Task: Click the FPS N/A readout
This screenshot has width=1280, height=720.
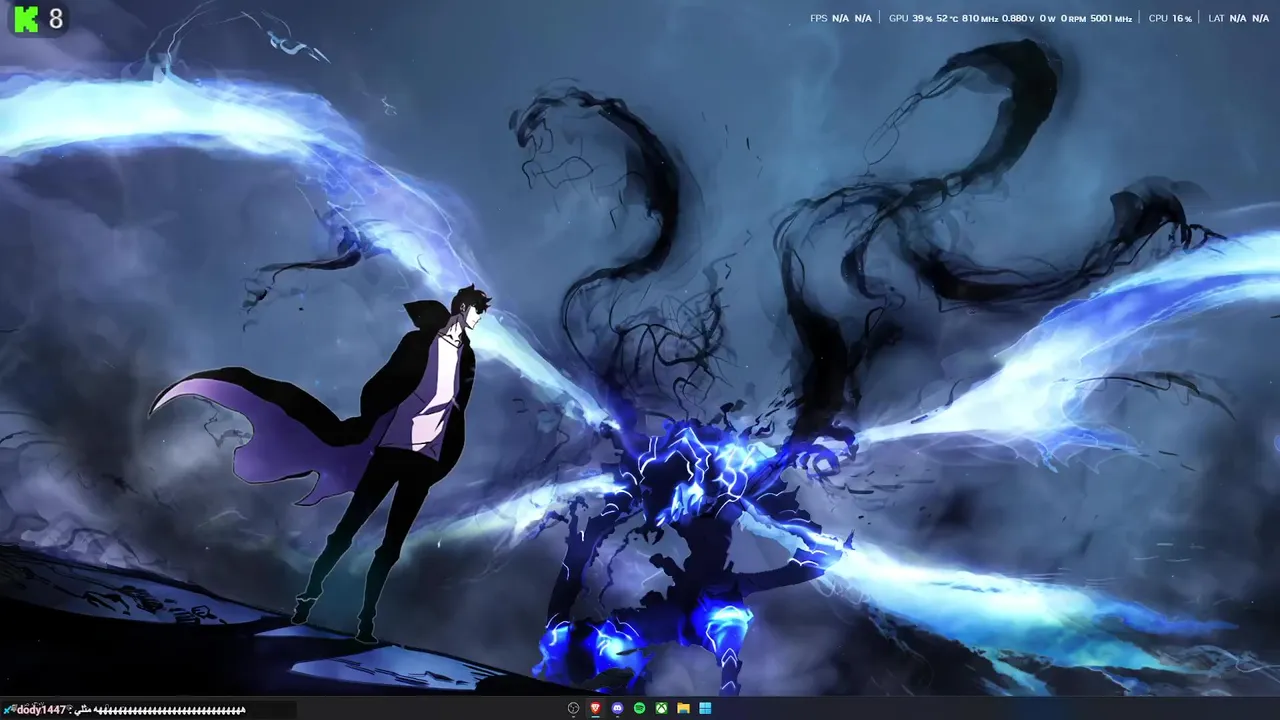Action: click(840, 18)
